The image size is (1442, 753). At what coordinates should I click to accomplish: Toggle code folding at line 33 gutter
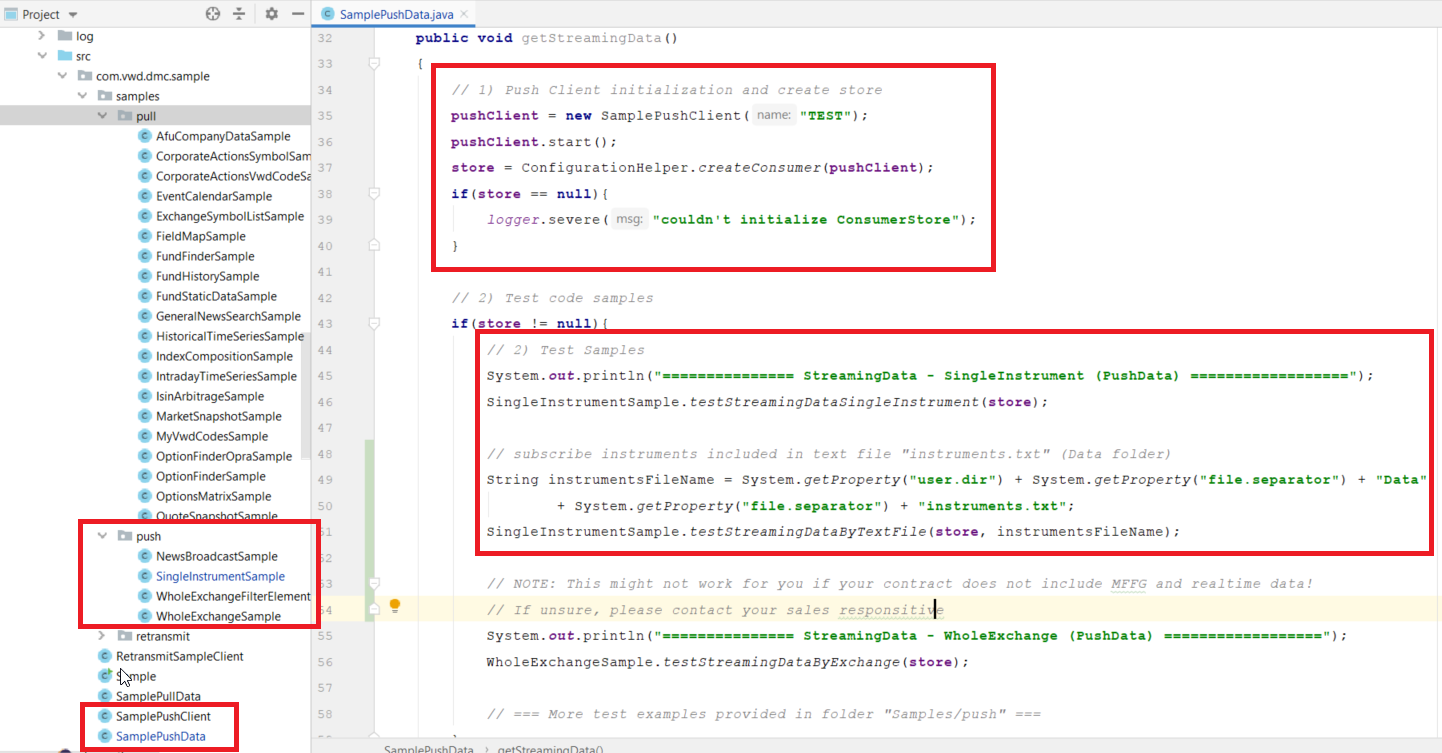coord(374,63)
